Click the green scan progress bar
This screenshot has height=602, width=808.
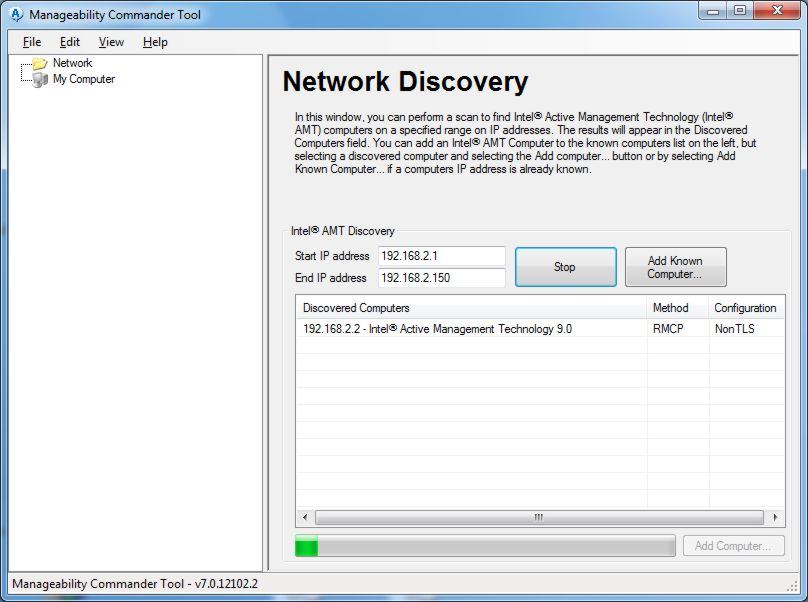pos(485,546)
